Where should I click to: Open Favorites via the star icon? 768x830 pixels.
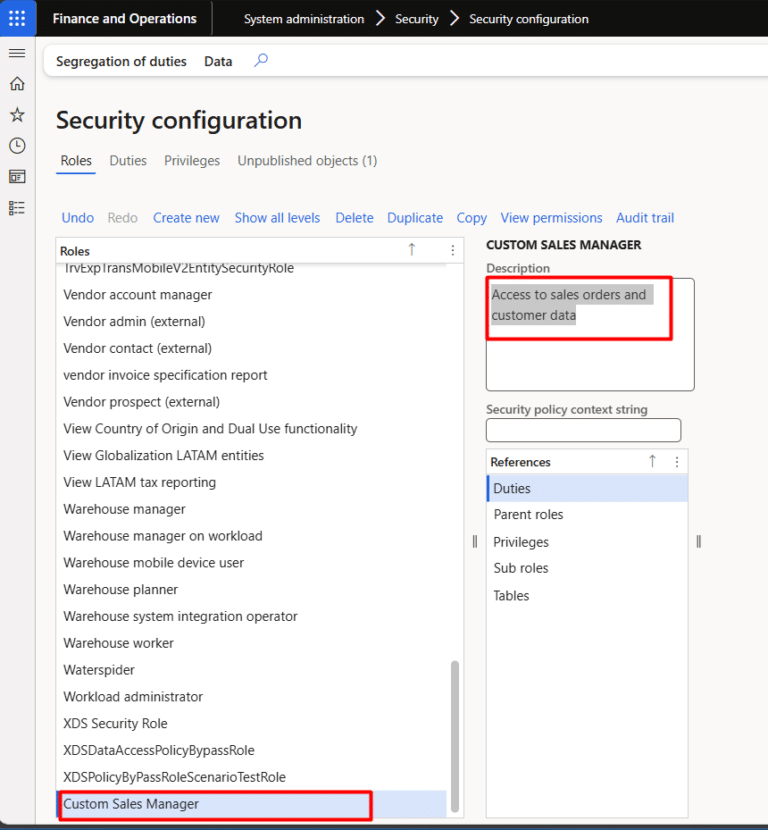(x=16, y=114)
